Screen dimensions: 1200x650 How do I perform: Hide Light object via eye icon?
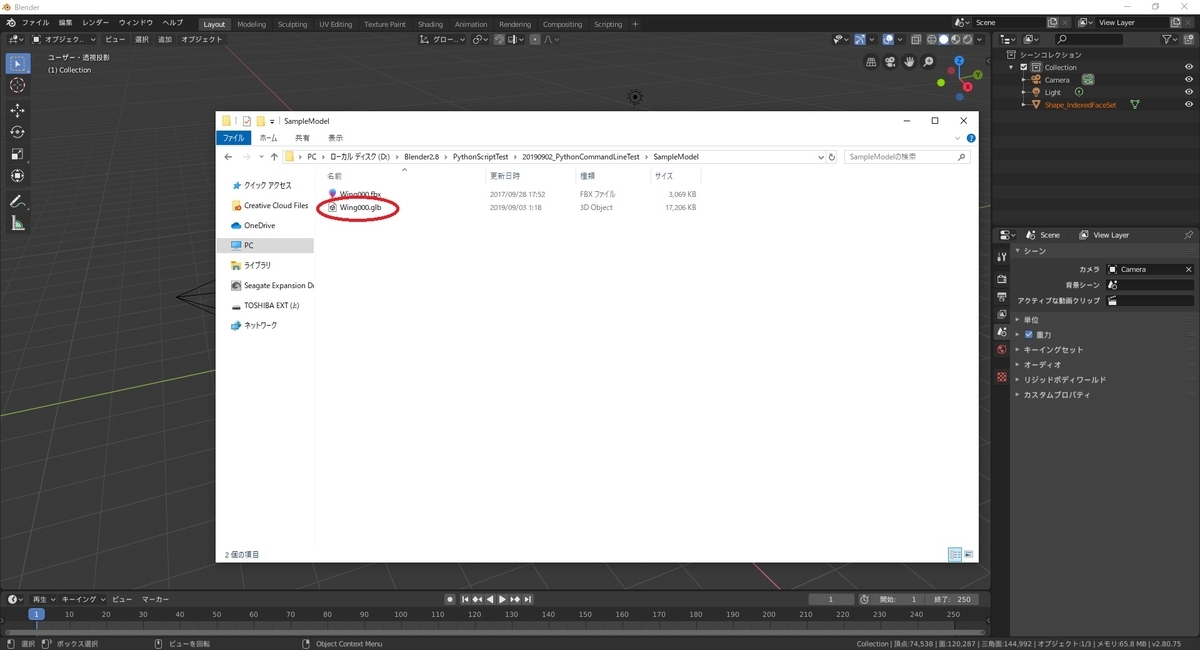point(1189,92)
